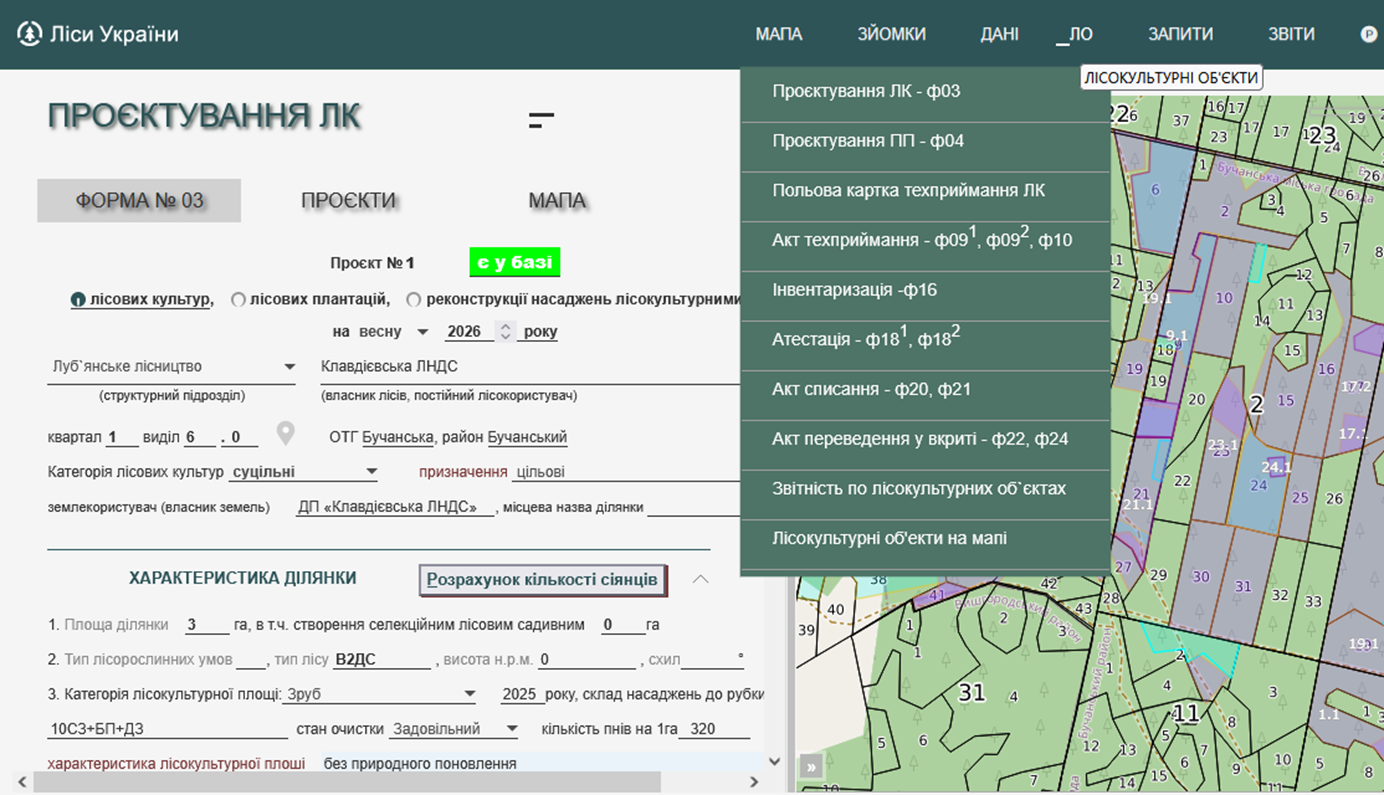Open стан очистки dropdown Задовільний
1384x795 pixels.
[454, 729]
